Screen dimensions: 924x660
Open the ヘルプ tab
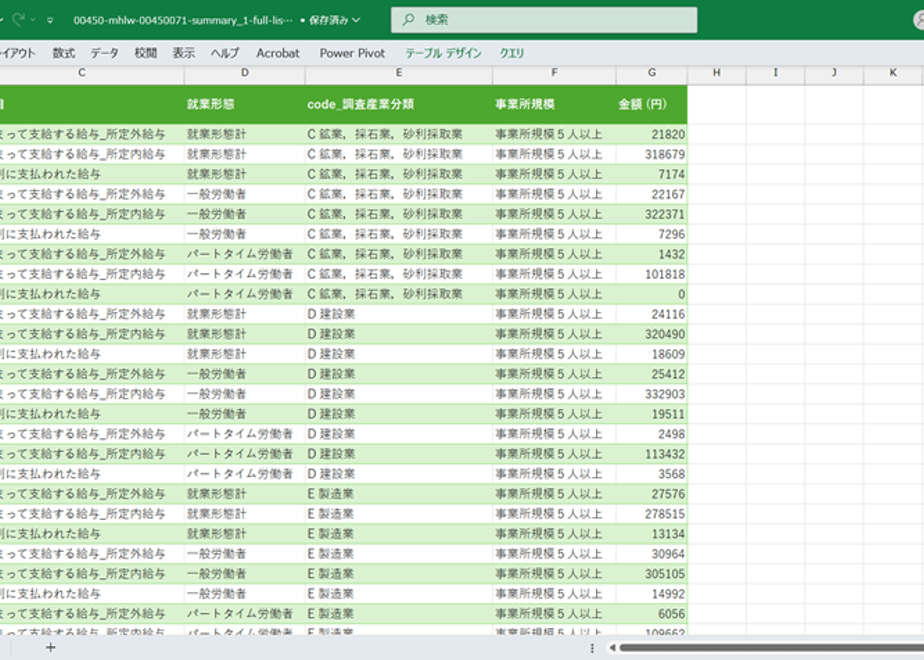225,53
